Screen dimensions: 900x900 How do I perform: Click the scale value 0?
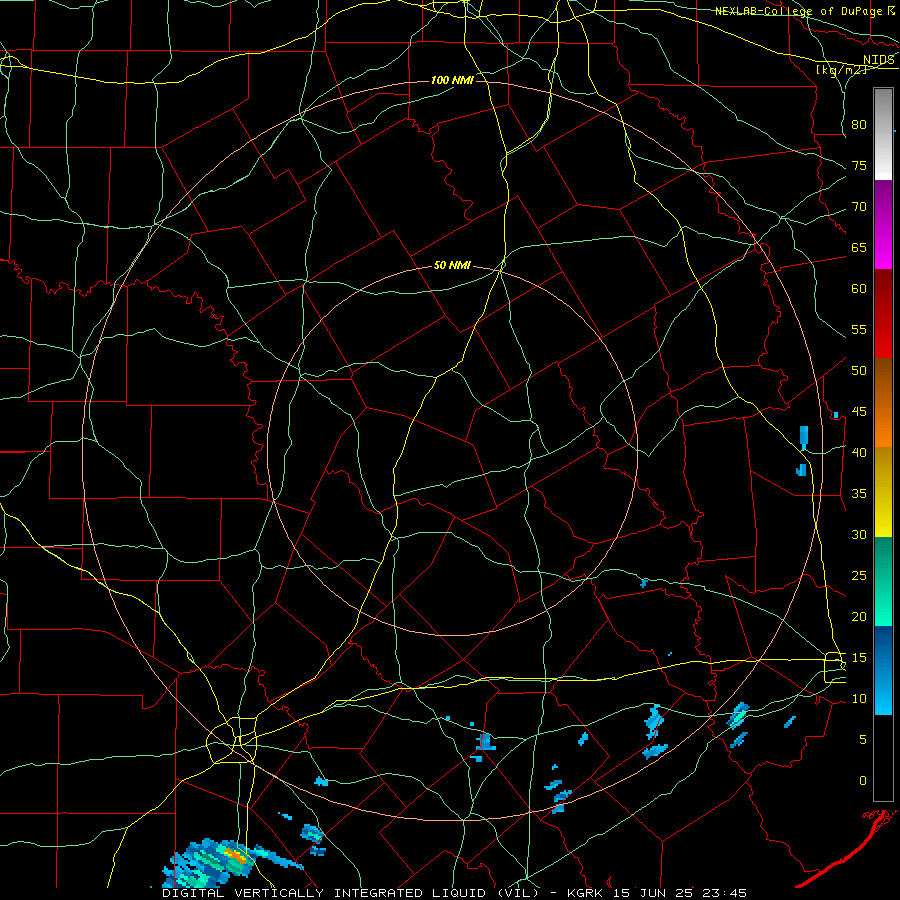[x=863, y=781]
